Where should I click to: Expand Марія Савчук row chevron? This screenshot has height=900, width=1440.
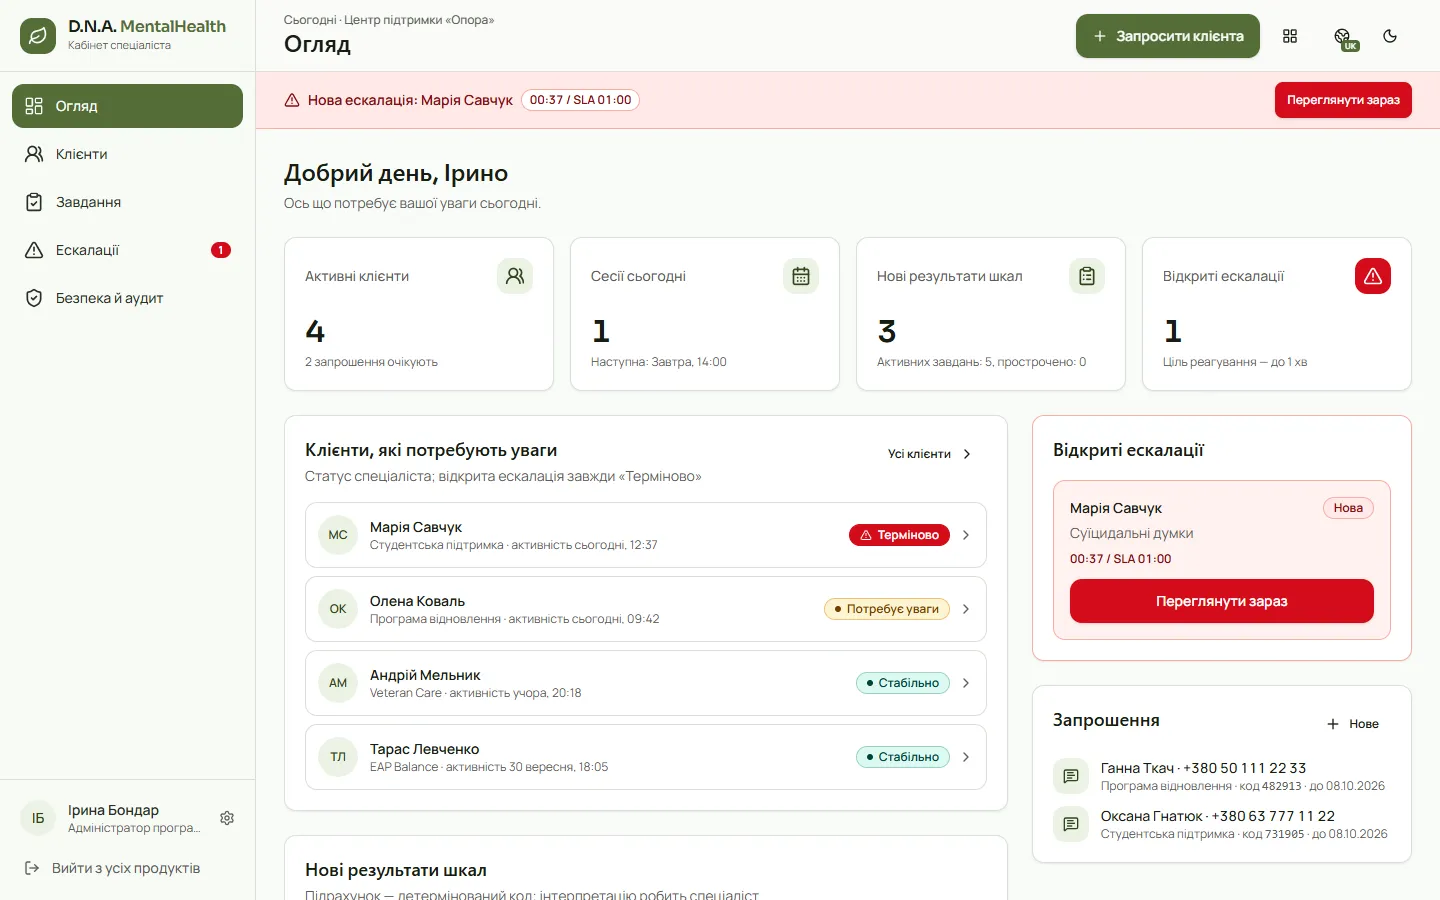966,535
